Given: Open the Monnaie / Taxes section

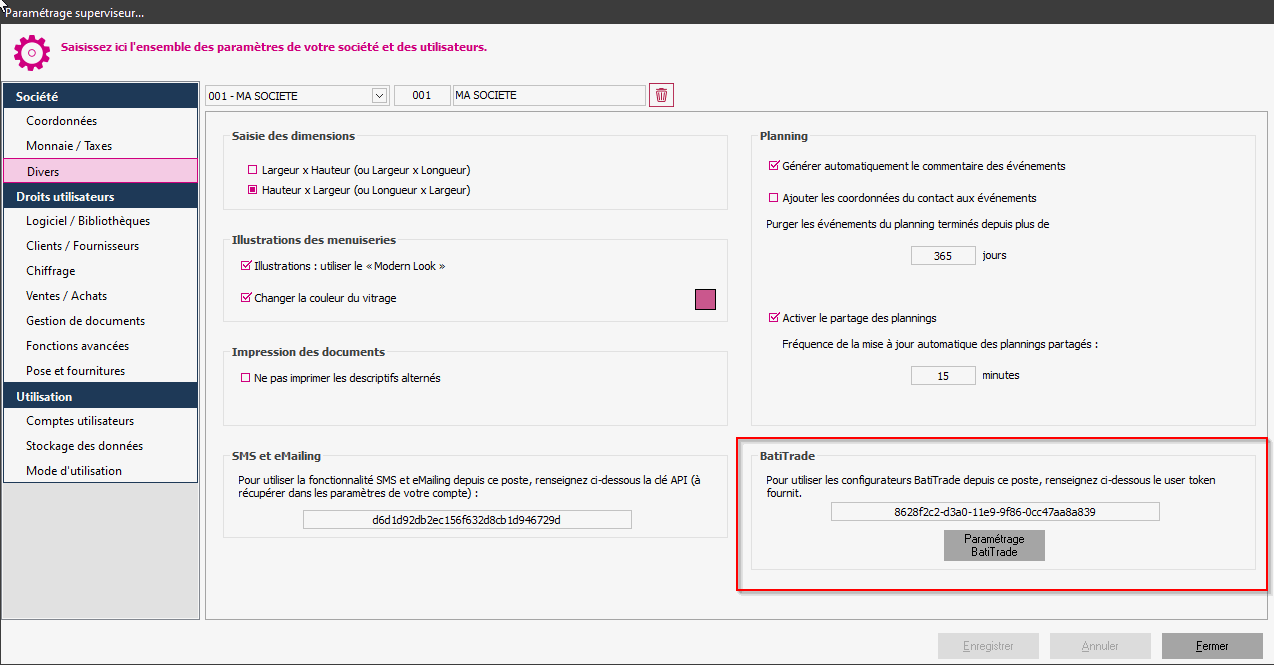Looking at the screenshot, I should click(101, 146).
